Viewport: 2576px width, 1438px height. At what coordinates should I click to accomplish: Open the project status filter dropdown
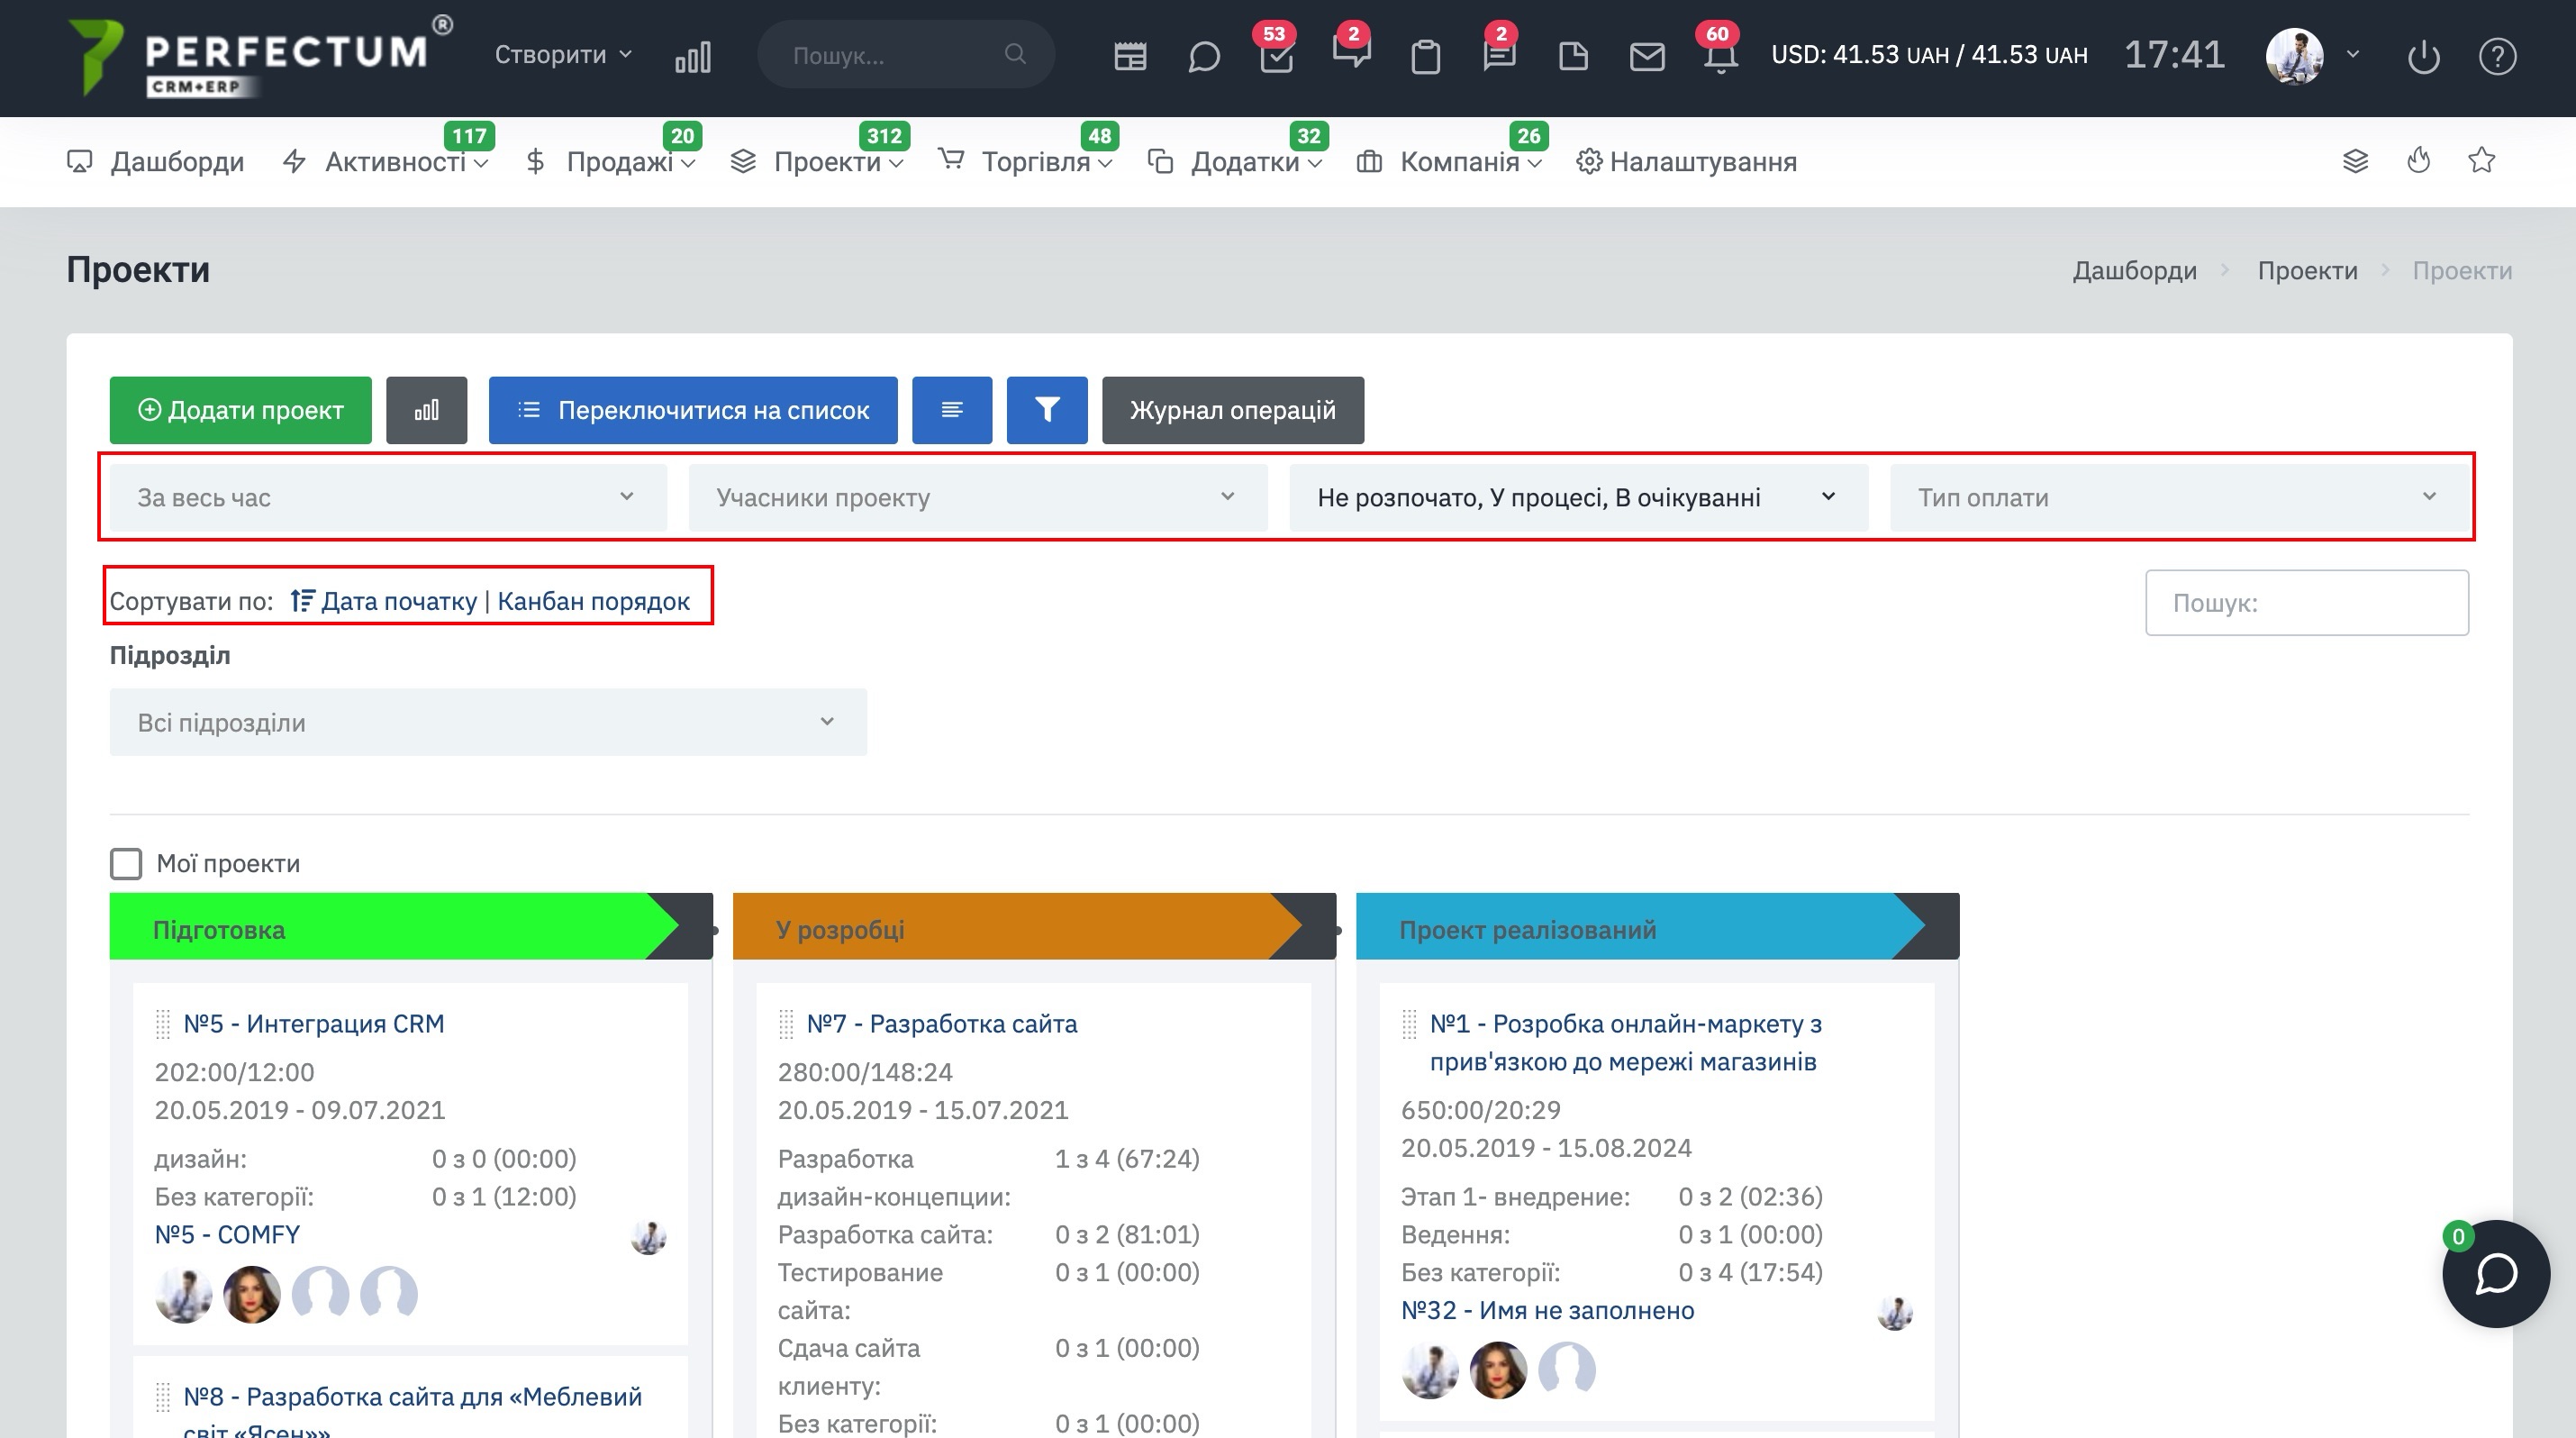coord(1578,497)
